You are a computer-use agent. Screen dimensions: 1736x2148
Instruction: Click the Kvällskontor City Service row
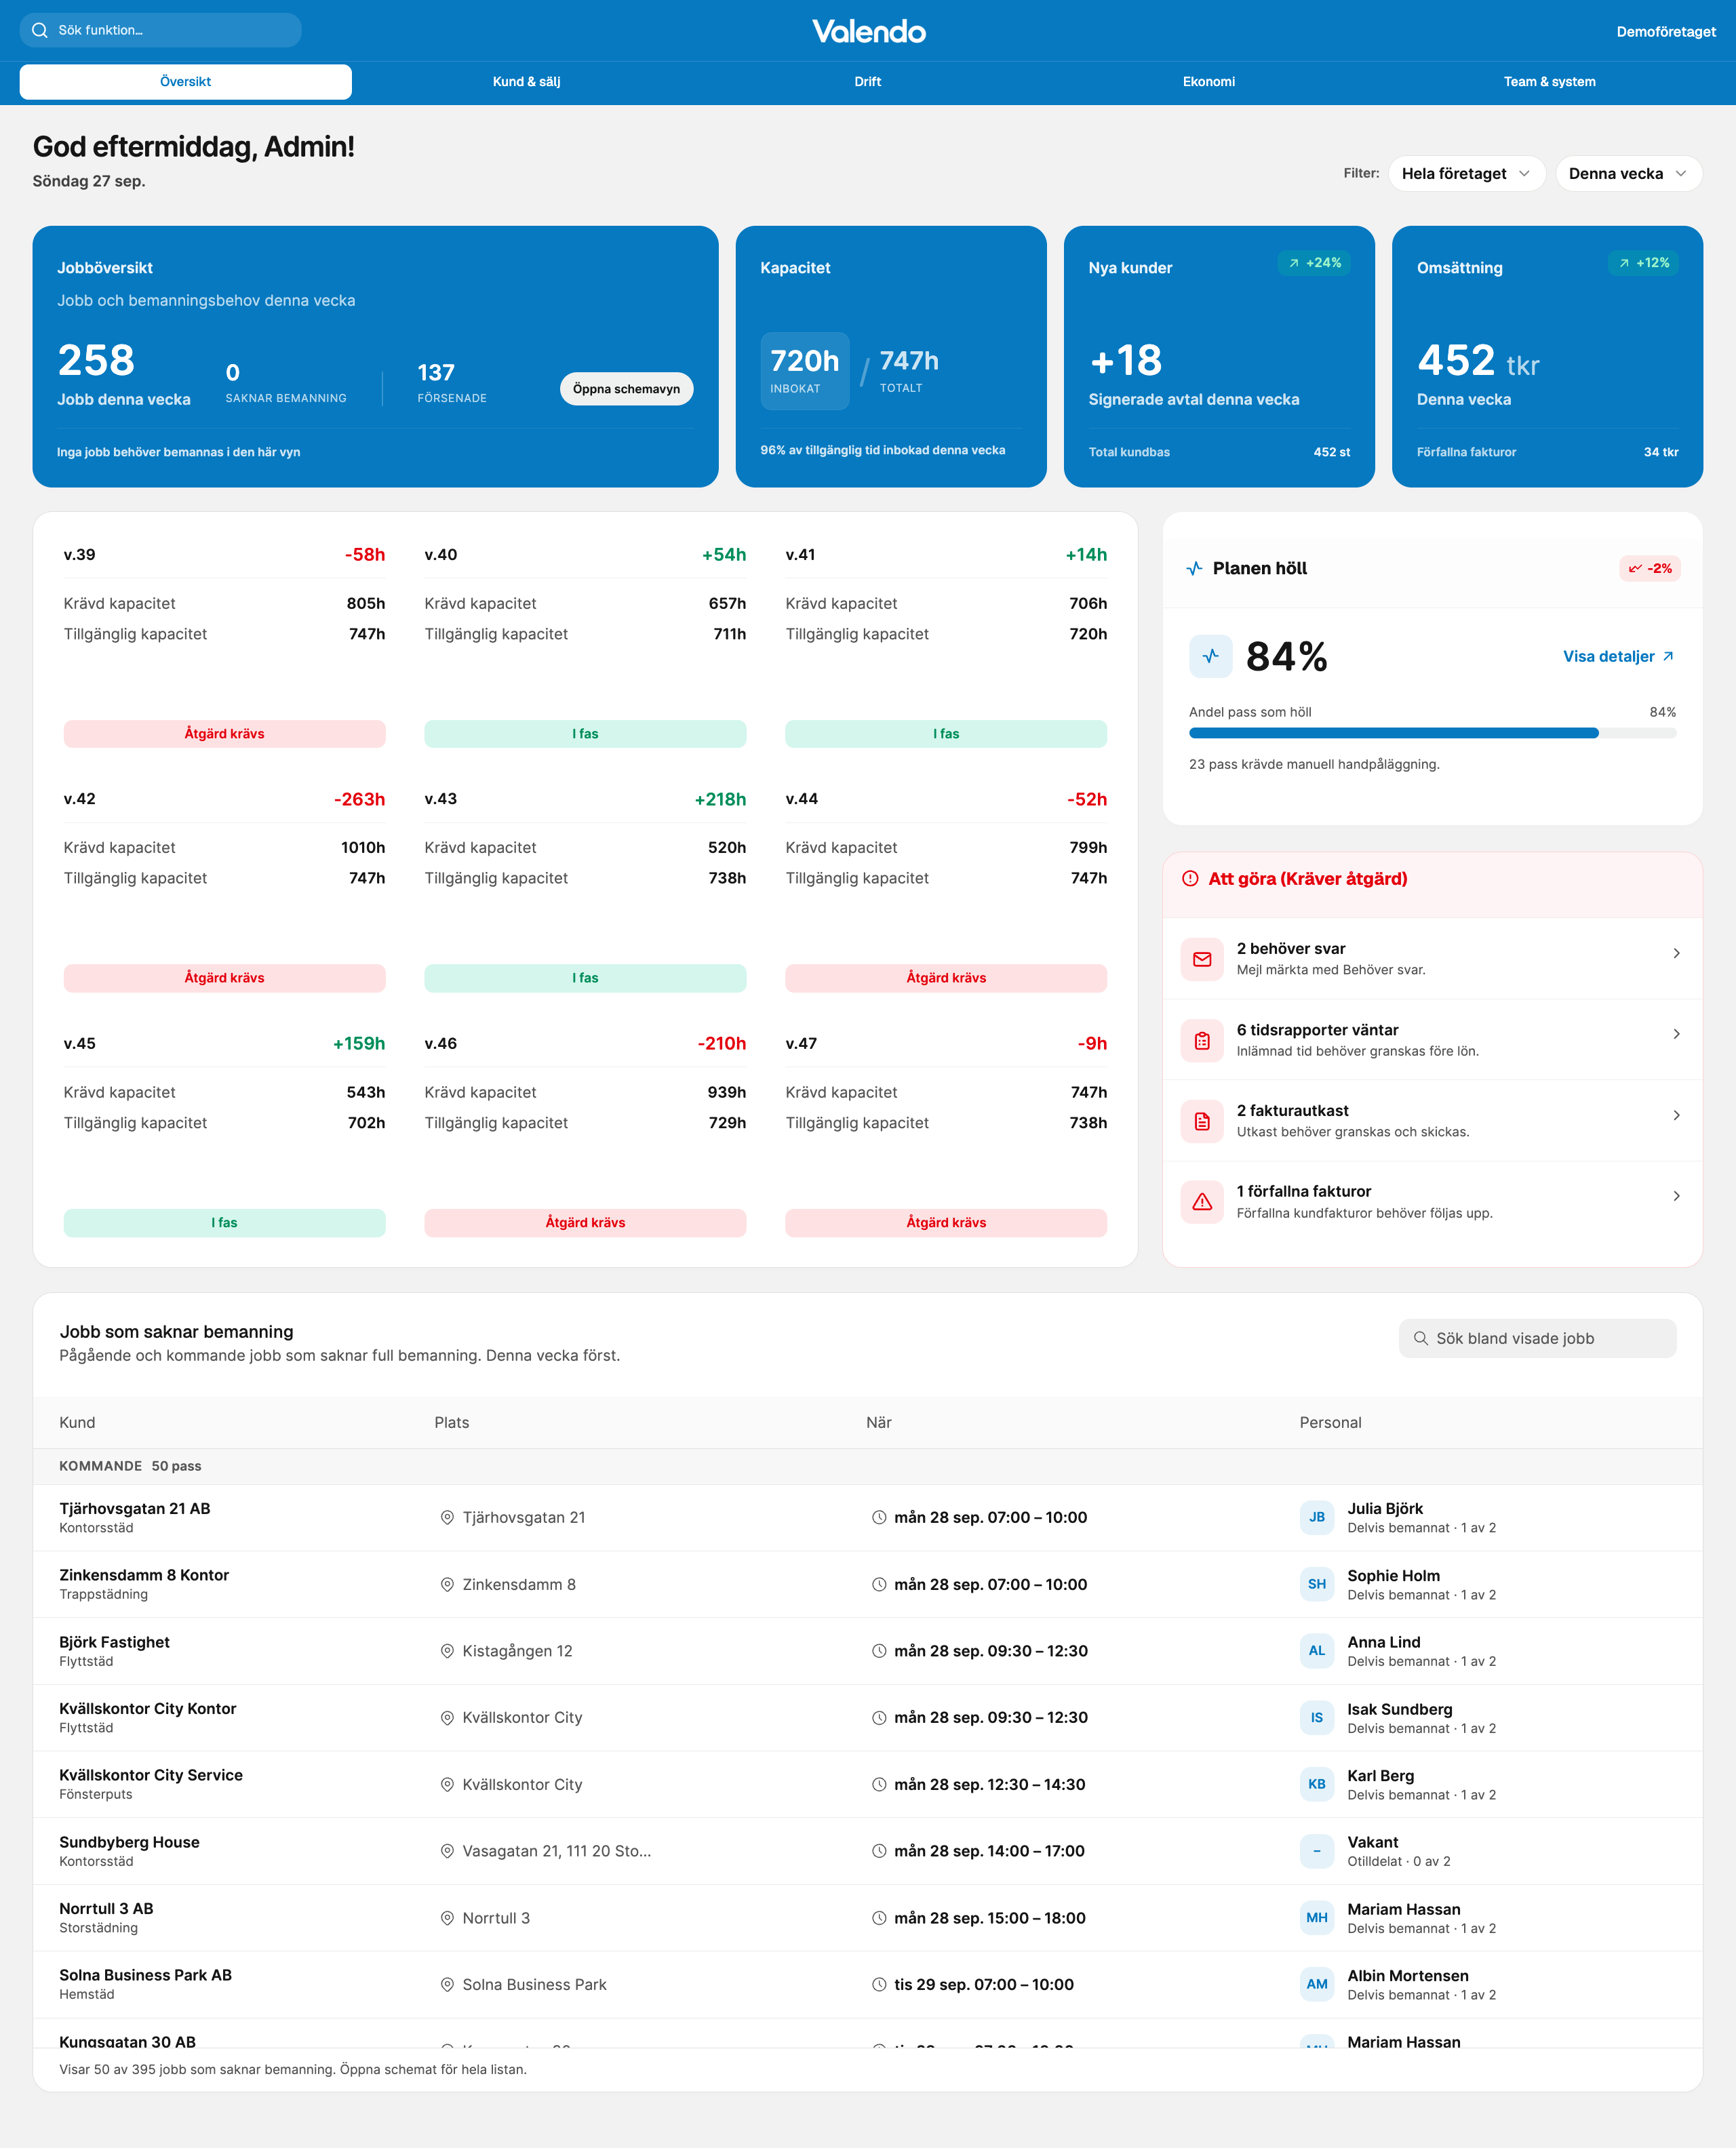pos(868,1784)
